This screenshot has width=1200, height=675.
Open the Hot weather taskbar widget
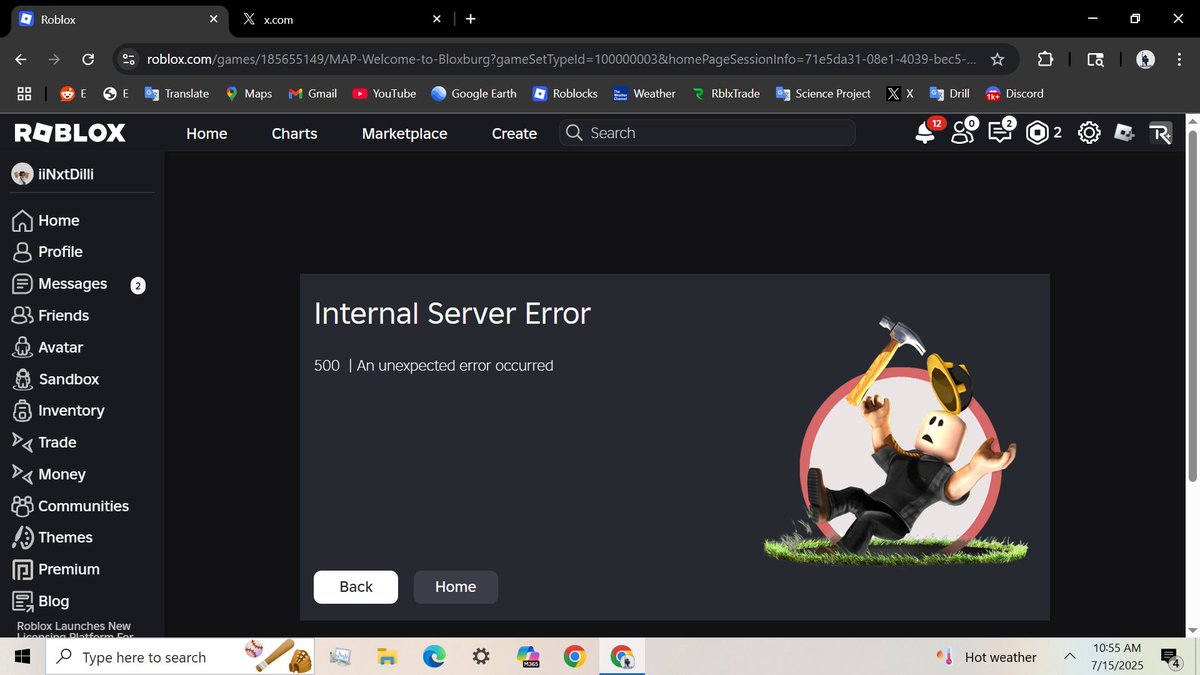[x=986, y=657]
